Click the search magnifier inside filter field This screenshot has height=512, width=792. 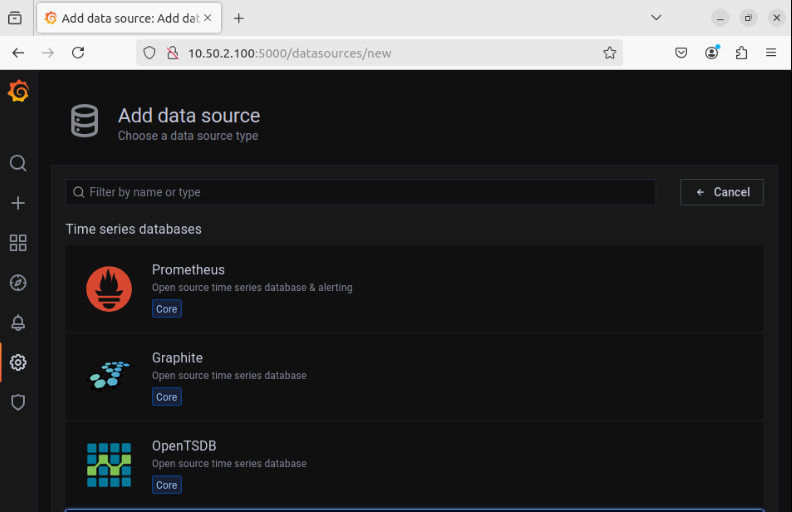point(79,192)
